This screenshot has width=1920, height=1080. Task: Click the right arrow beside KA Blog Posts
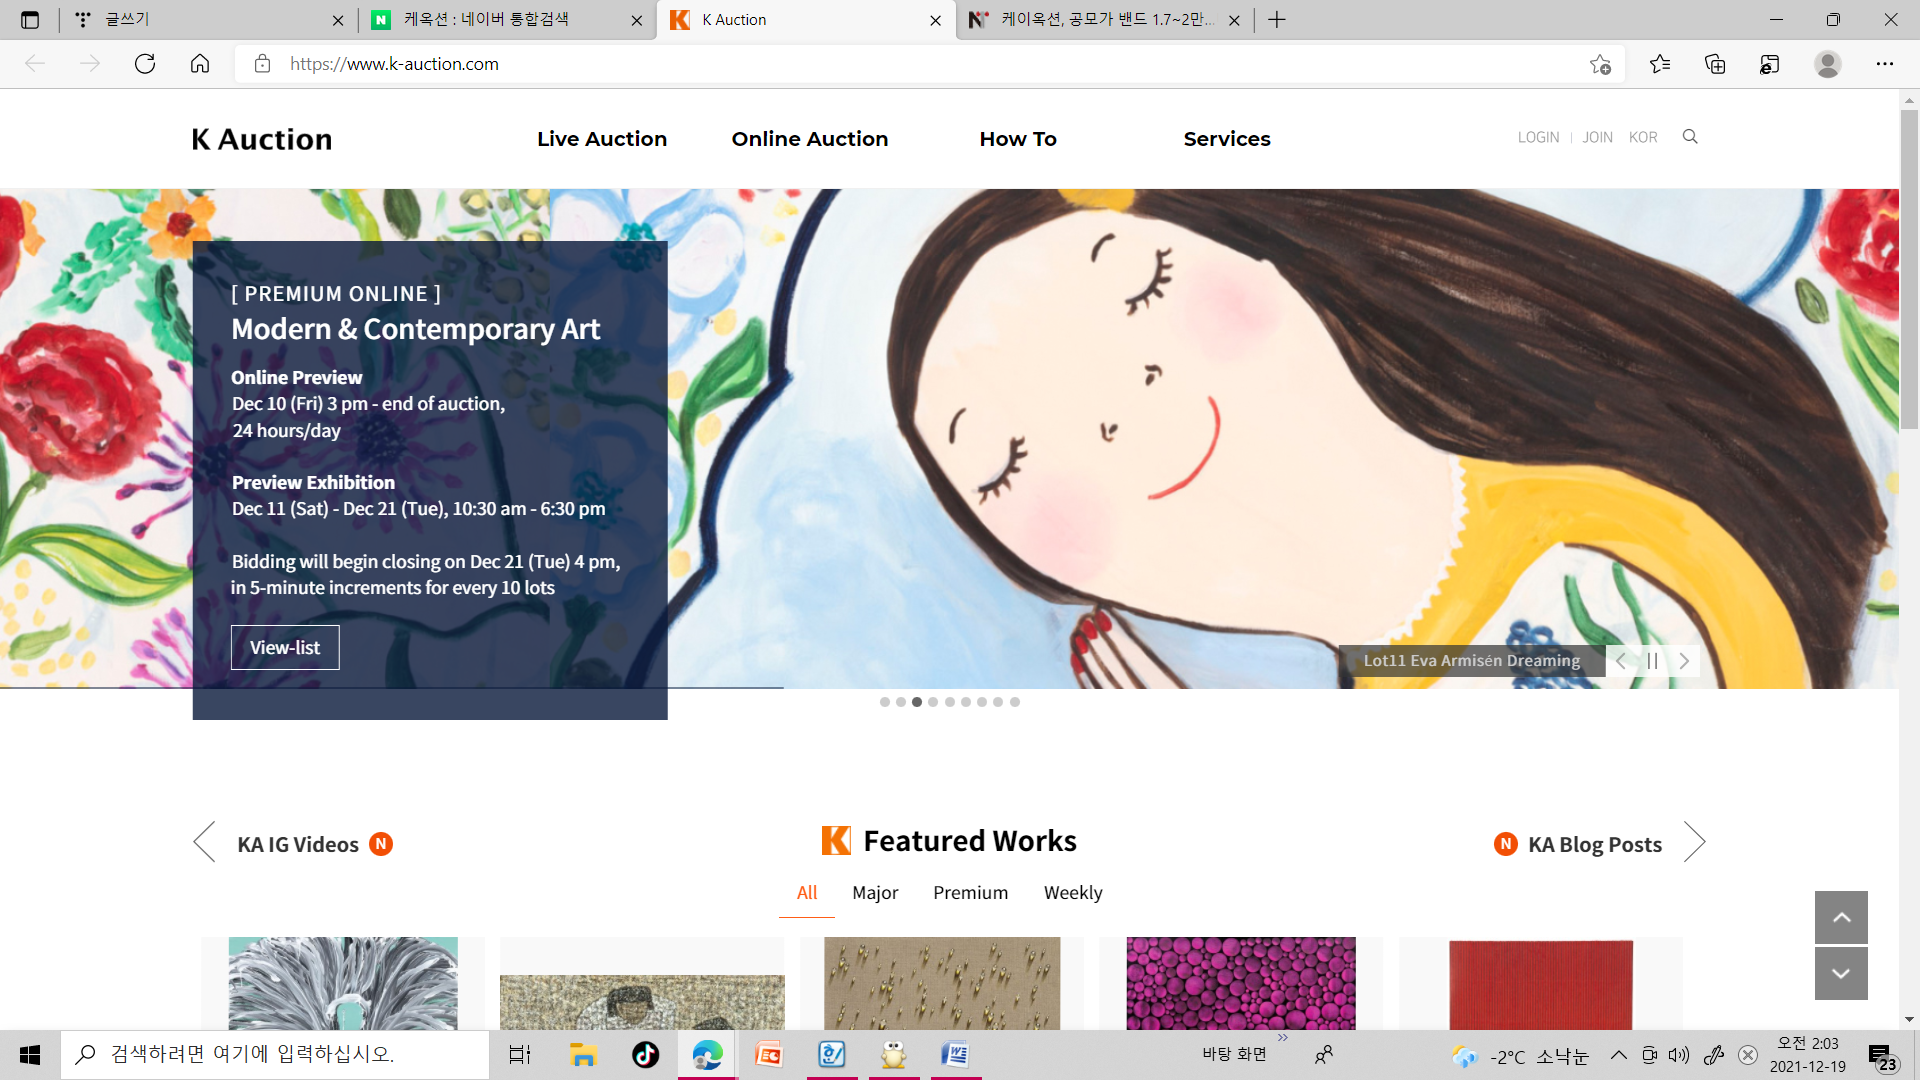click(1694, 842)
